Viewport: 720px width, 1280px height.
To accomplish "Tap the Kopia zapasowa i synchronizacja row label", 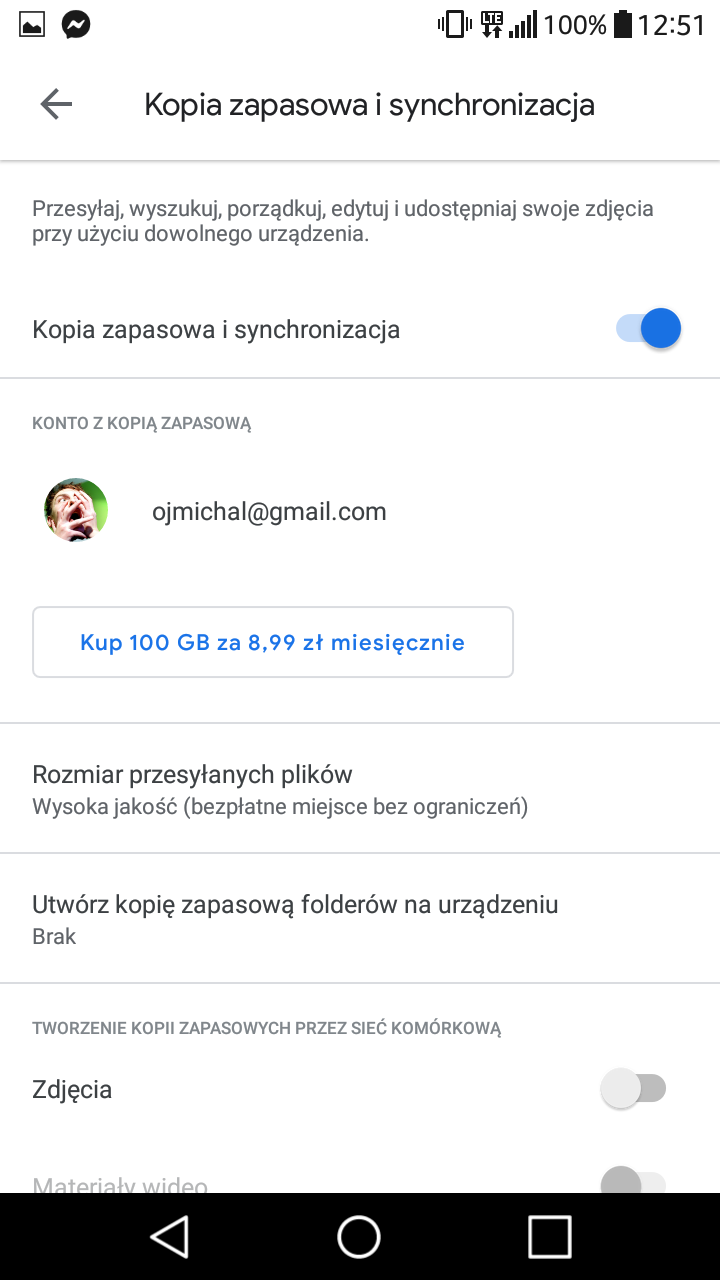I will tap(216, 329).
